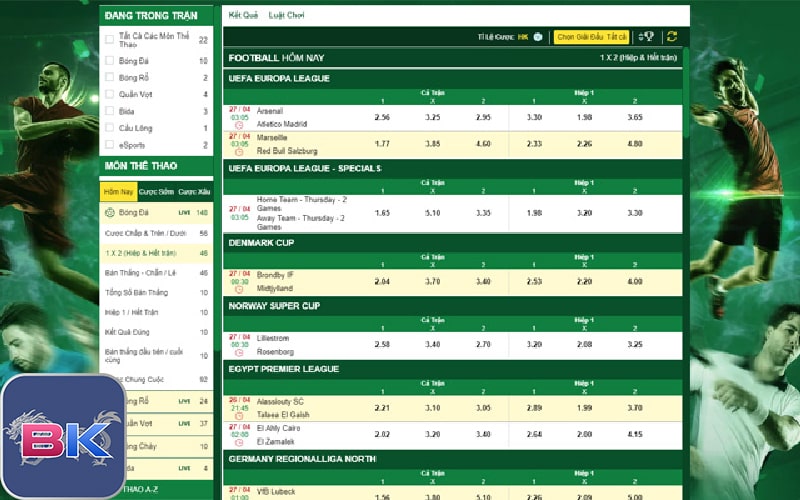This screenshot has width=800, height=500.
Task: Switch to the Cược Sớm tab
Action: tap(156, 192)
